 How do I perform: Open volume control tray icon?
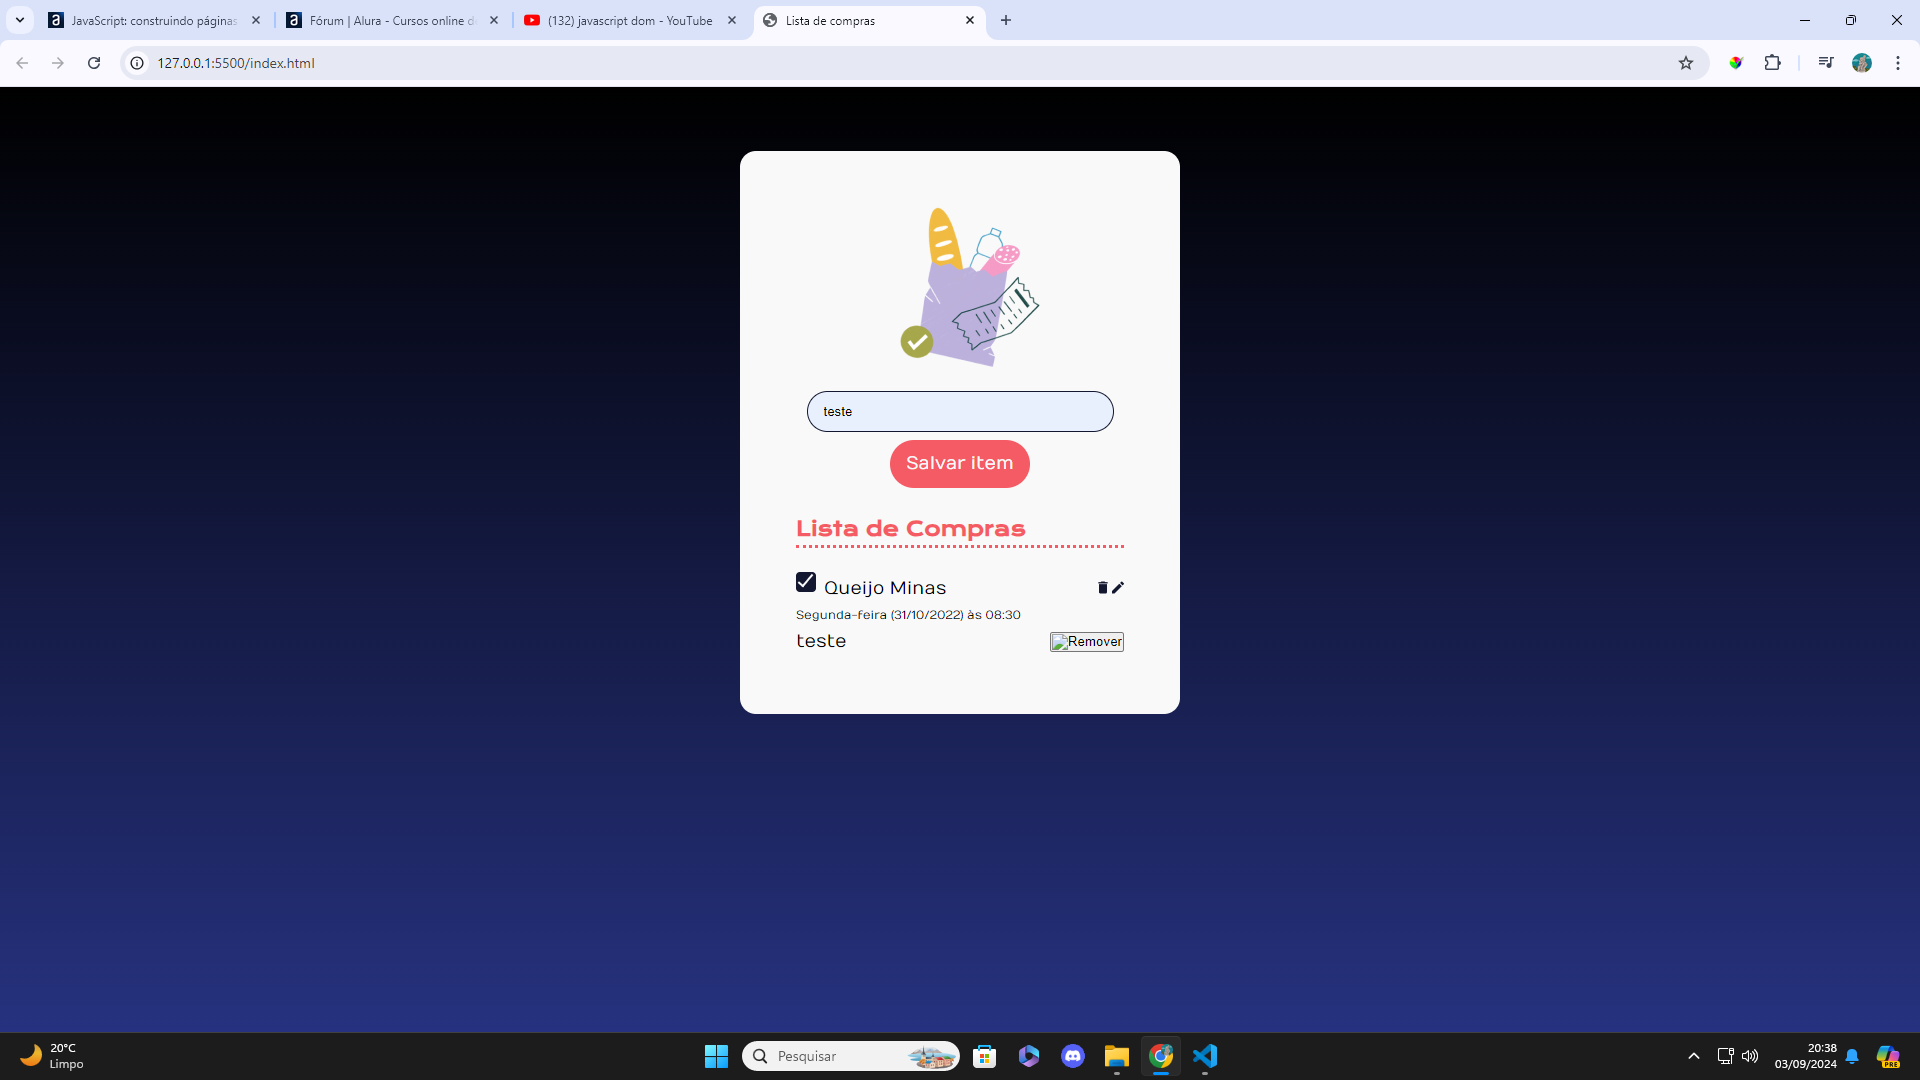(1750, 1056)
